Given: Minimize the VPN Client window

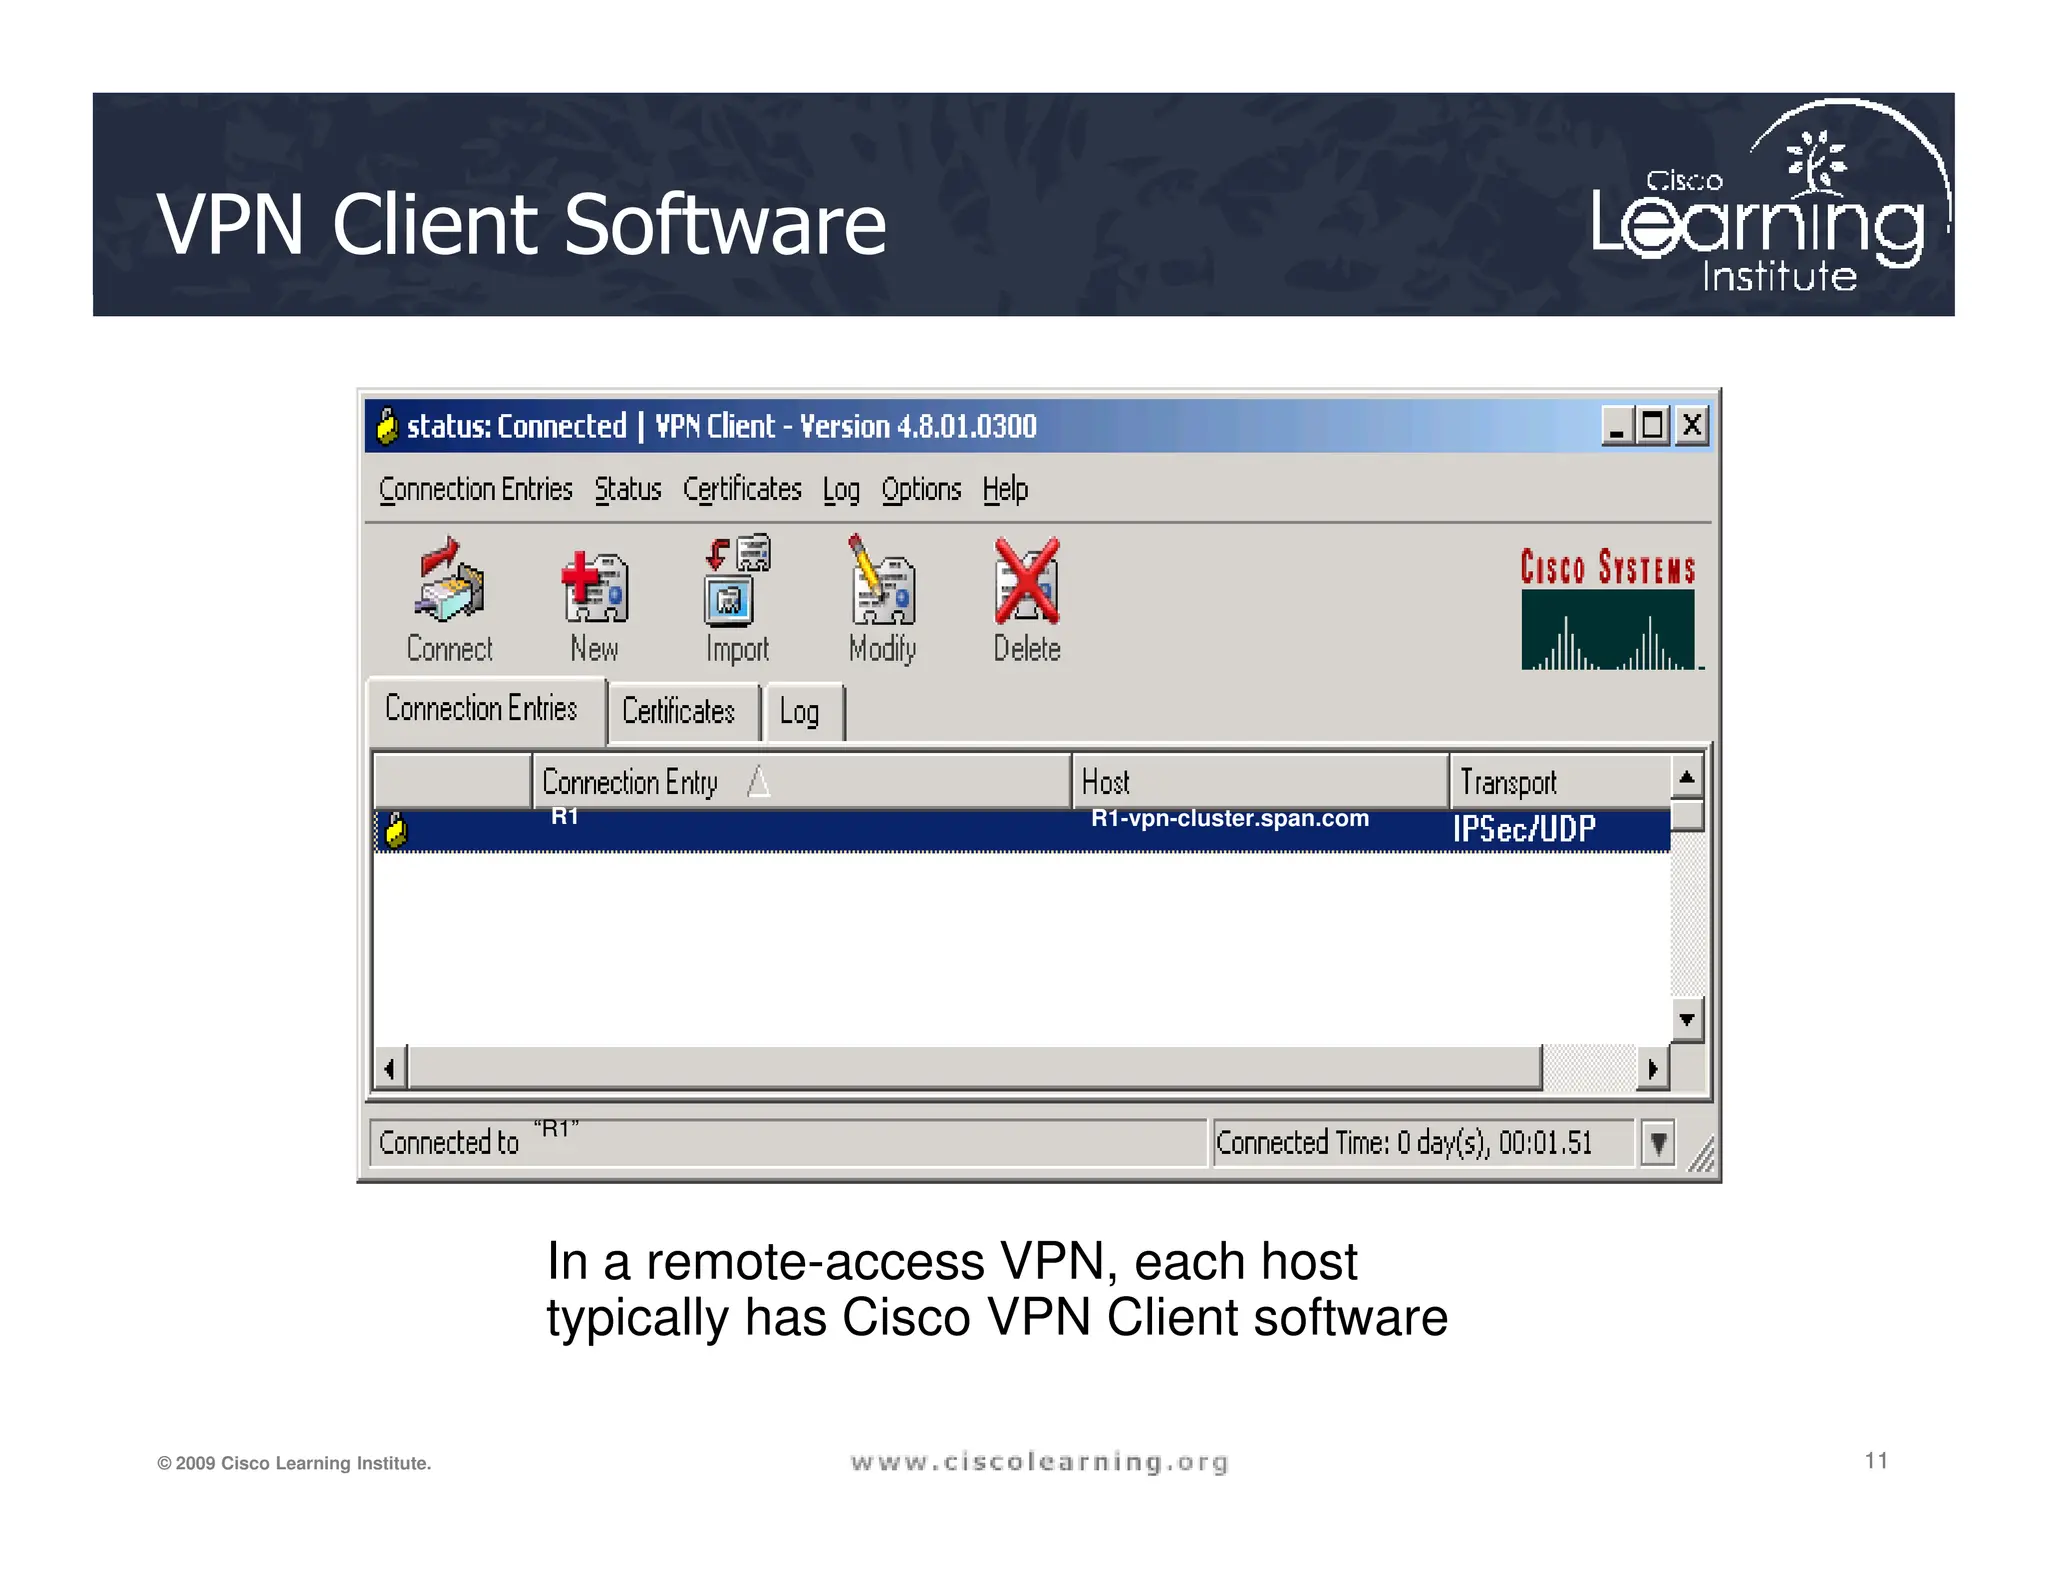Looking at the screenshot, I should (1617, 426).
